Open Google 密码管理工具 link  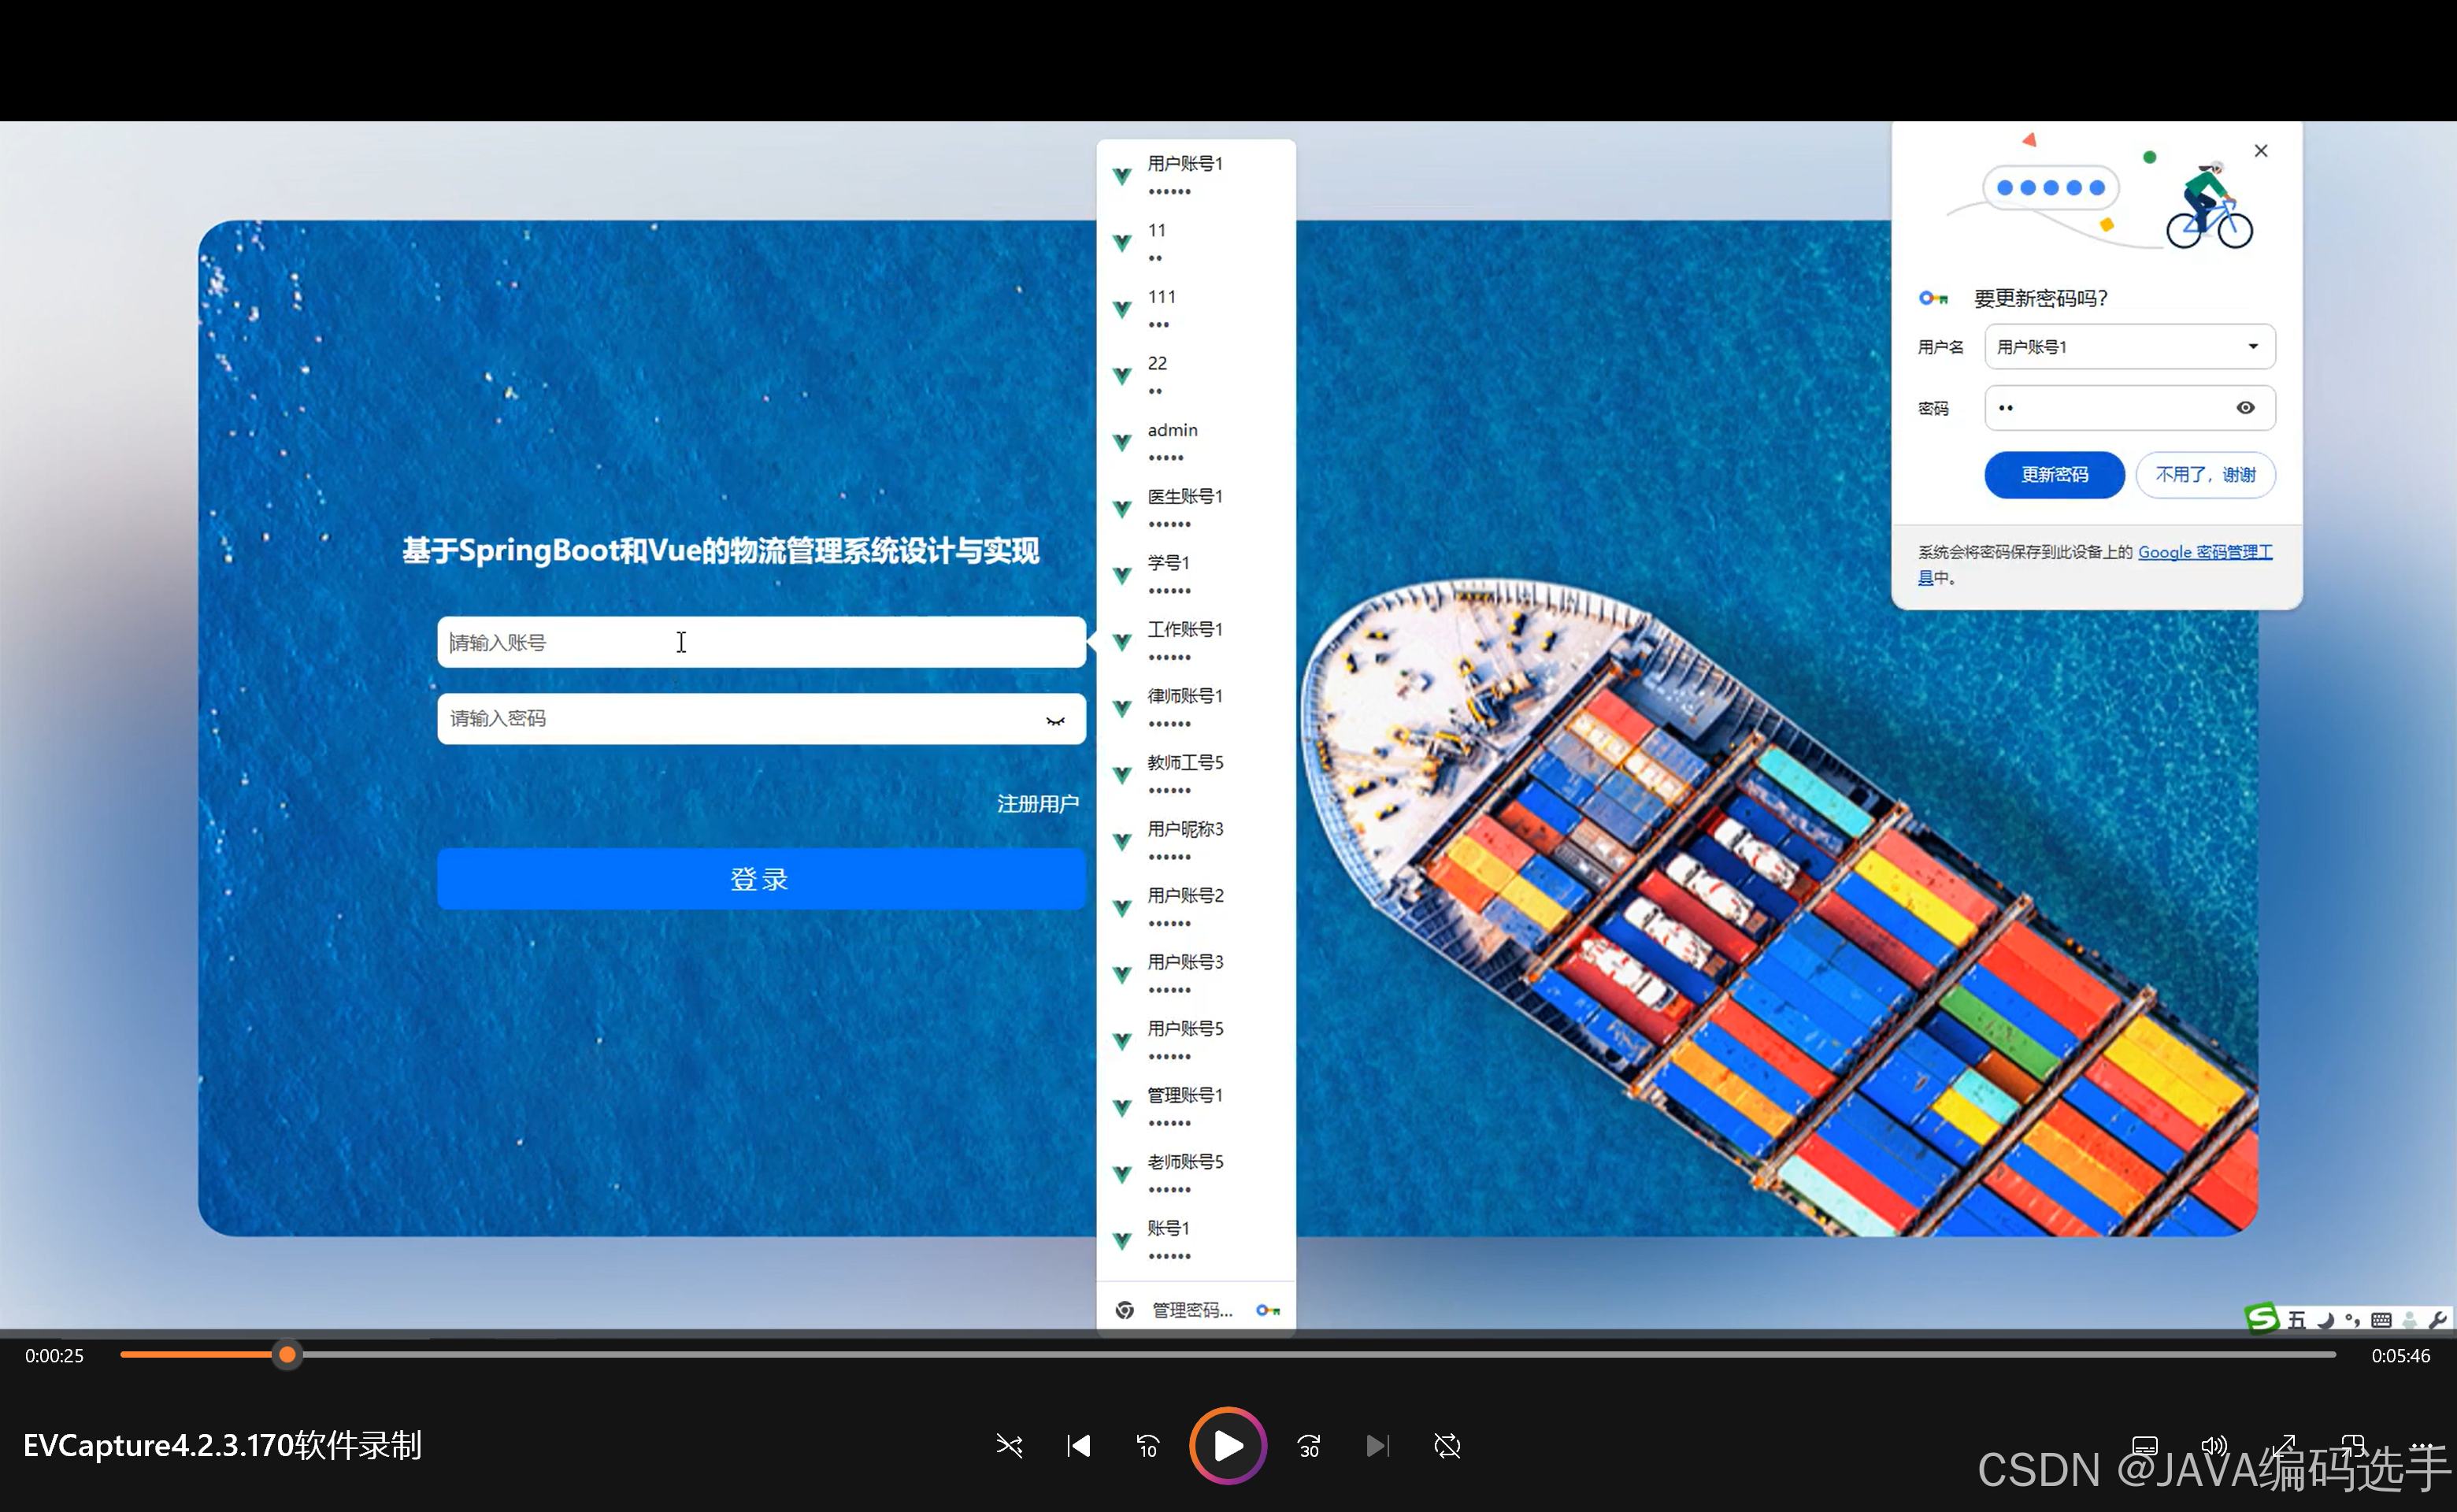(2205, 552)
